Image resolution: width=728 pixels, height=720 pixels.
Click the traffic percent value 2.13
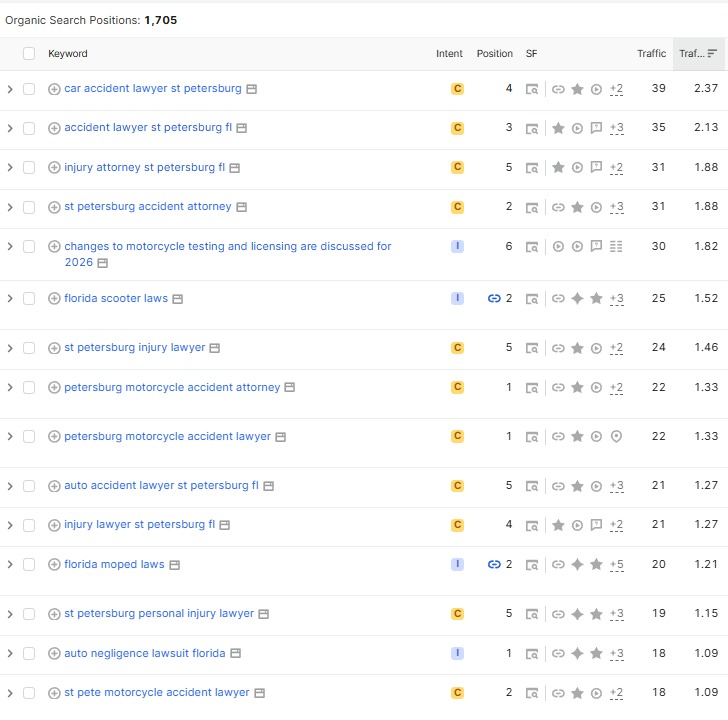[706, 128]
